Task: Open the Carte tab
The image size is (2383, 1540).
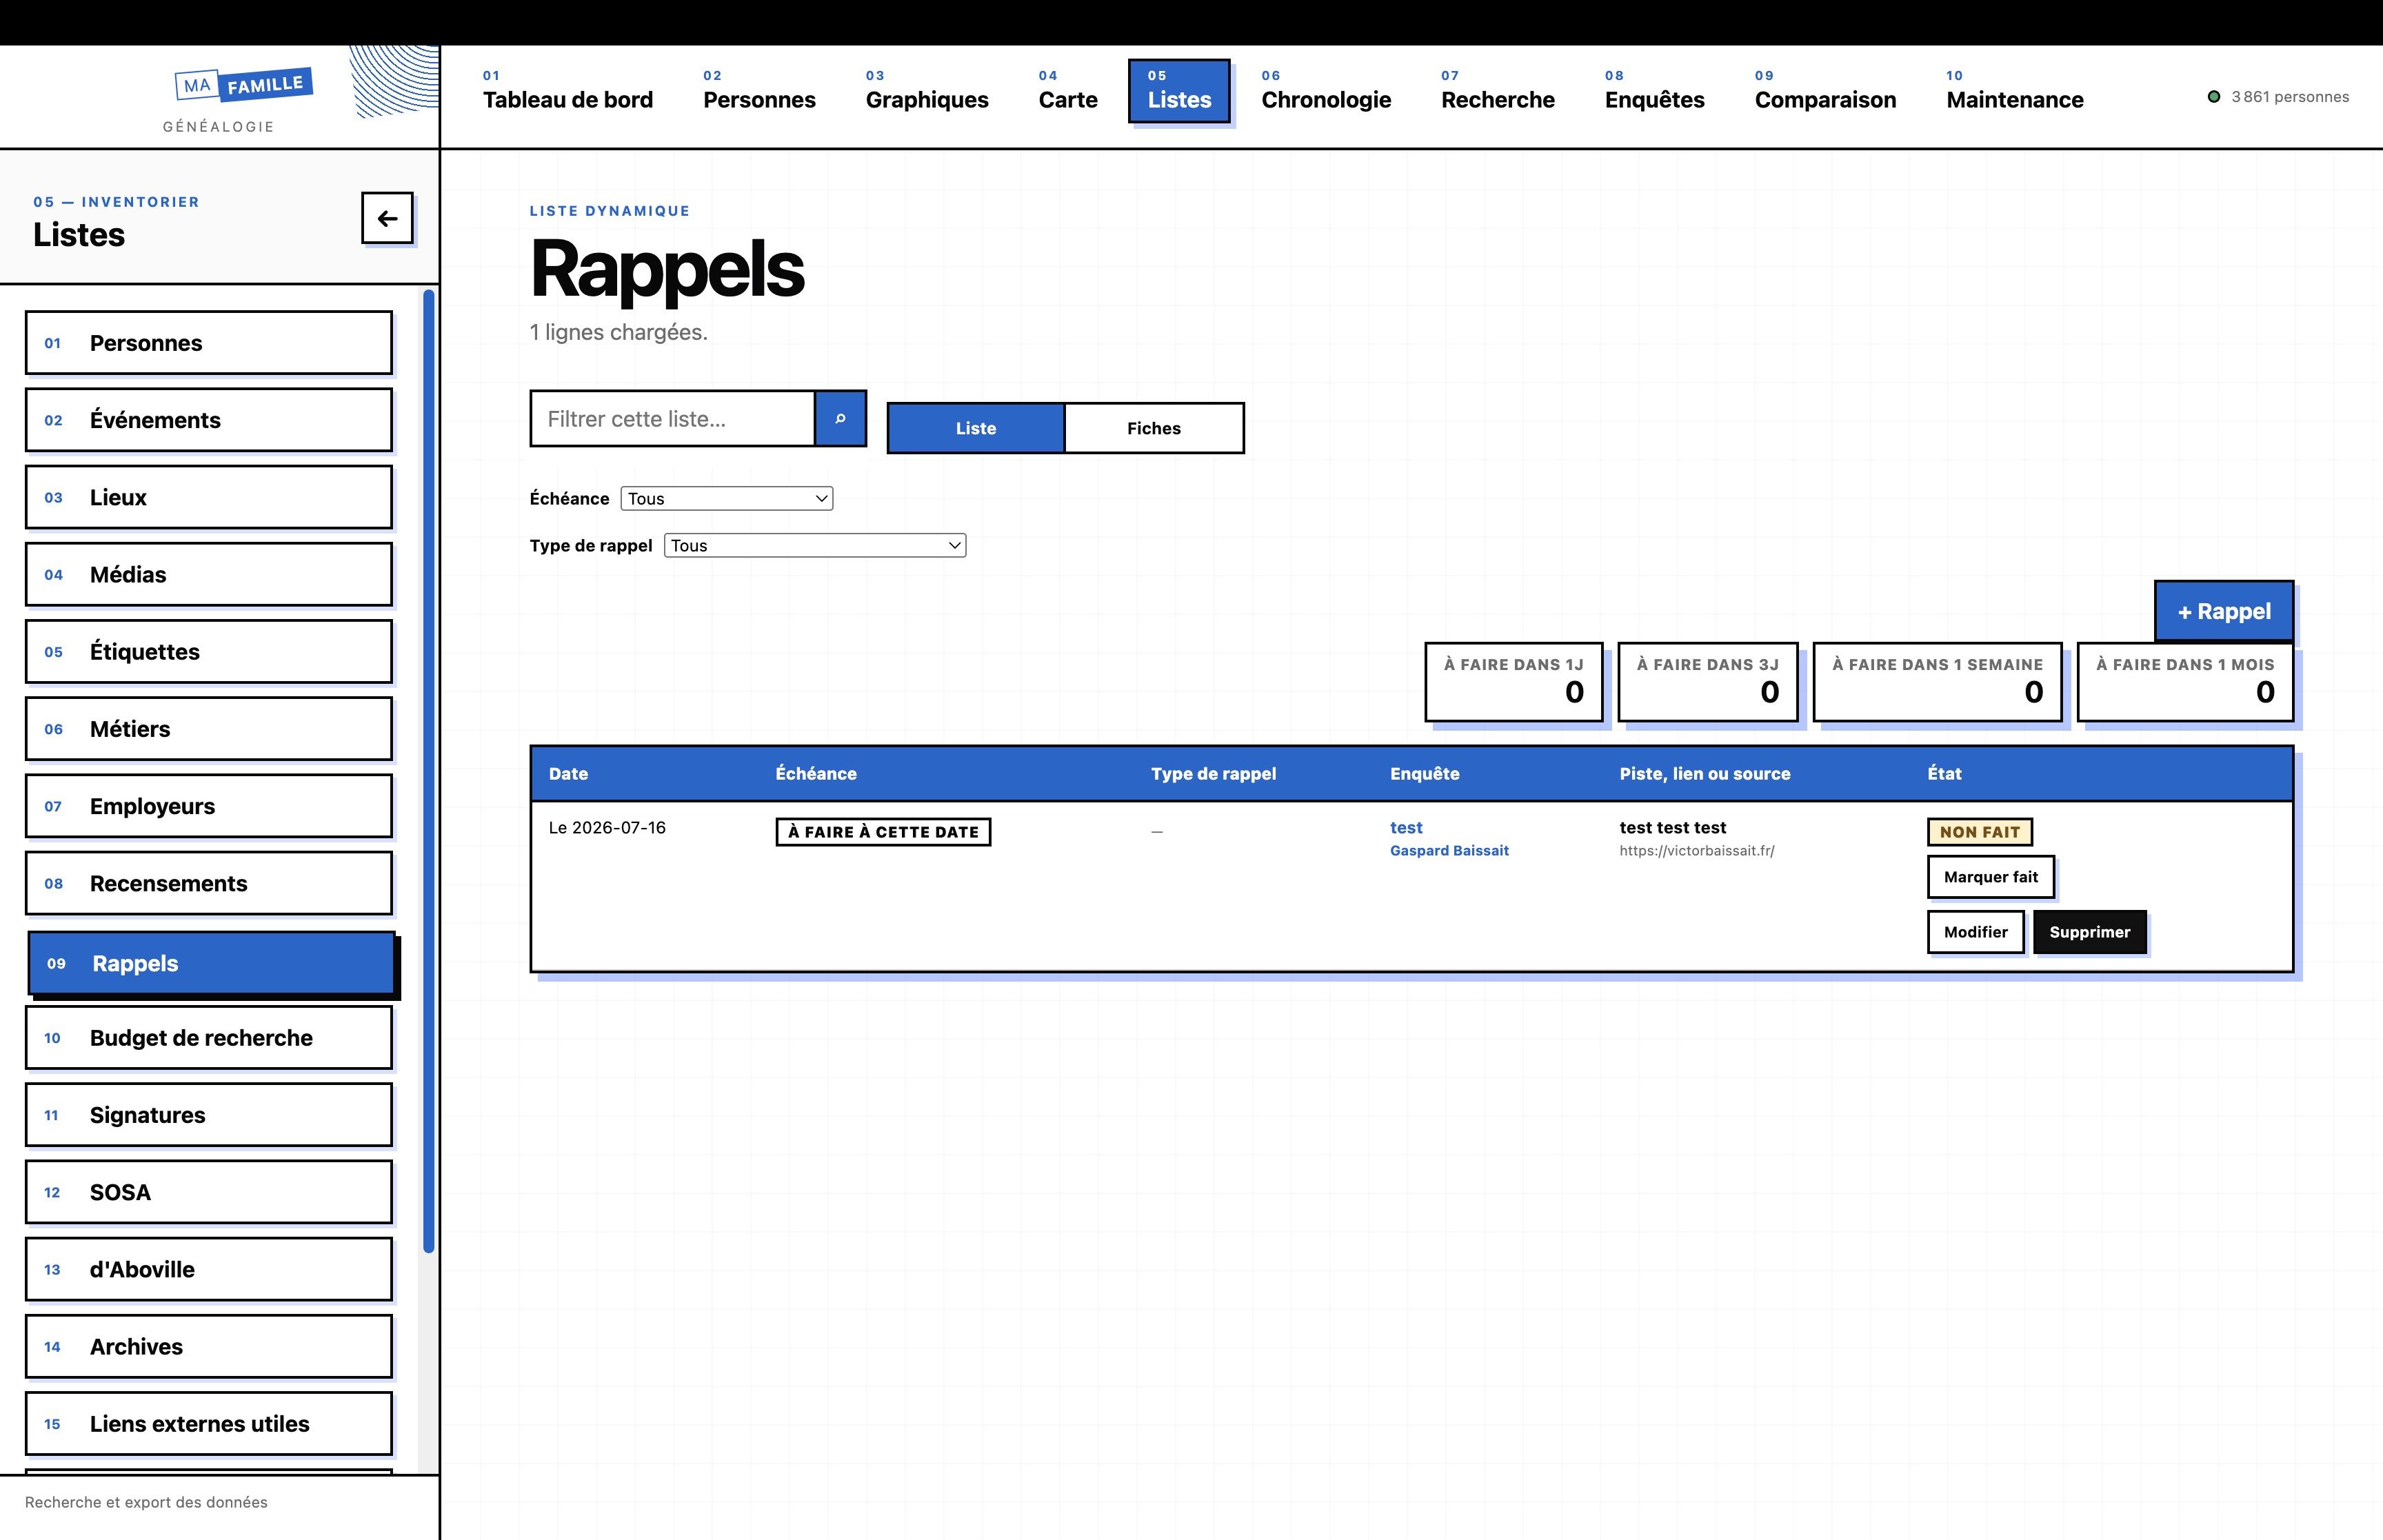Action: (1068, 90)
